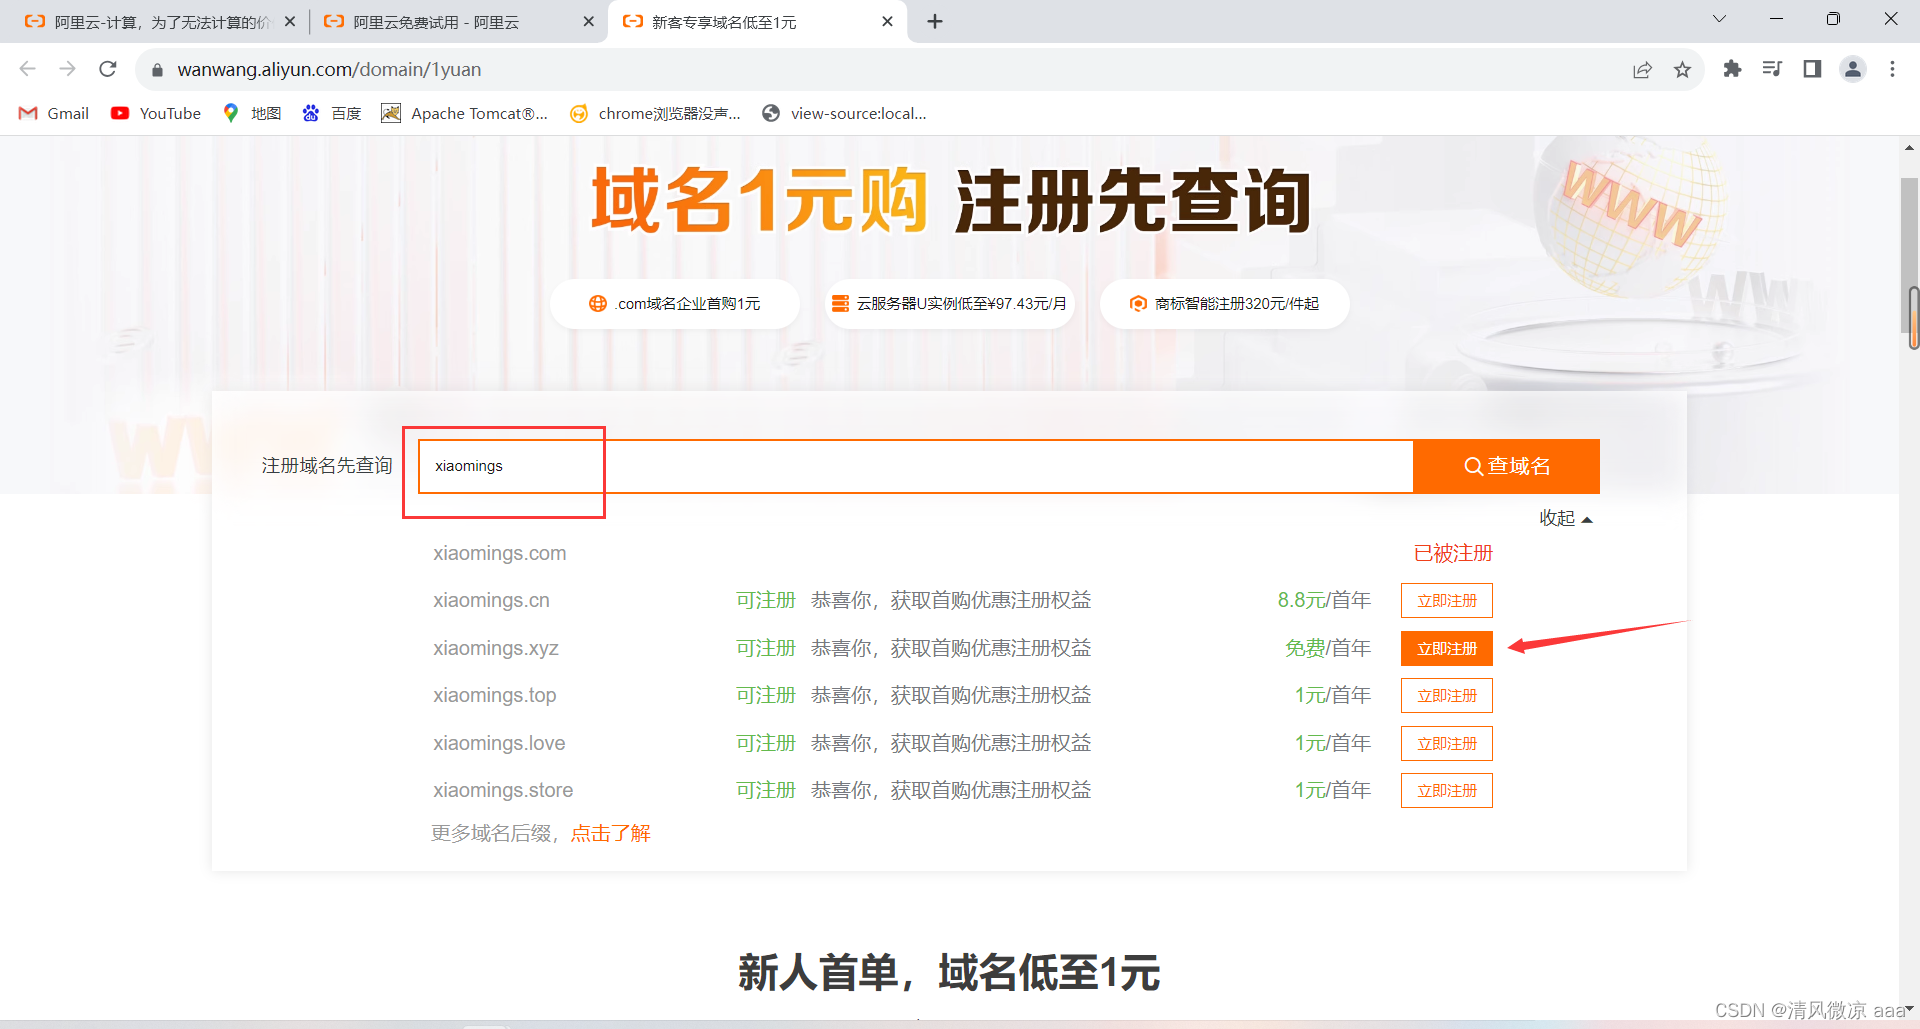The width and height of the screenshot is (1920, 1029).
Task: Click the 1元/首年 price for xiaomings.love
Action: (x=1333, y=743)
